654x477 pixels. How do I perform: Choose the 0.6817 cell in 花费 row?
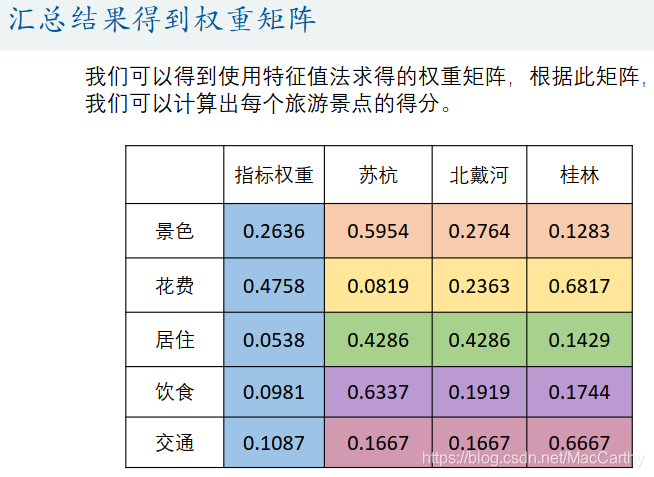579,286
